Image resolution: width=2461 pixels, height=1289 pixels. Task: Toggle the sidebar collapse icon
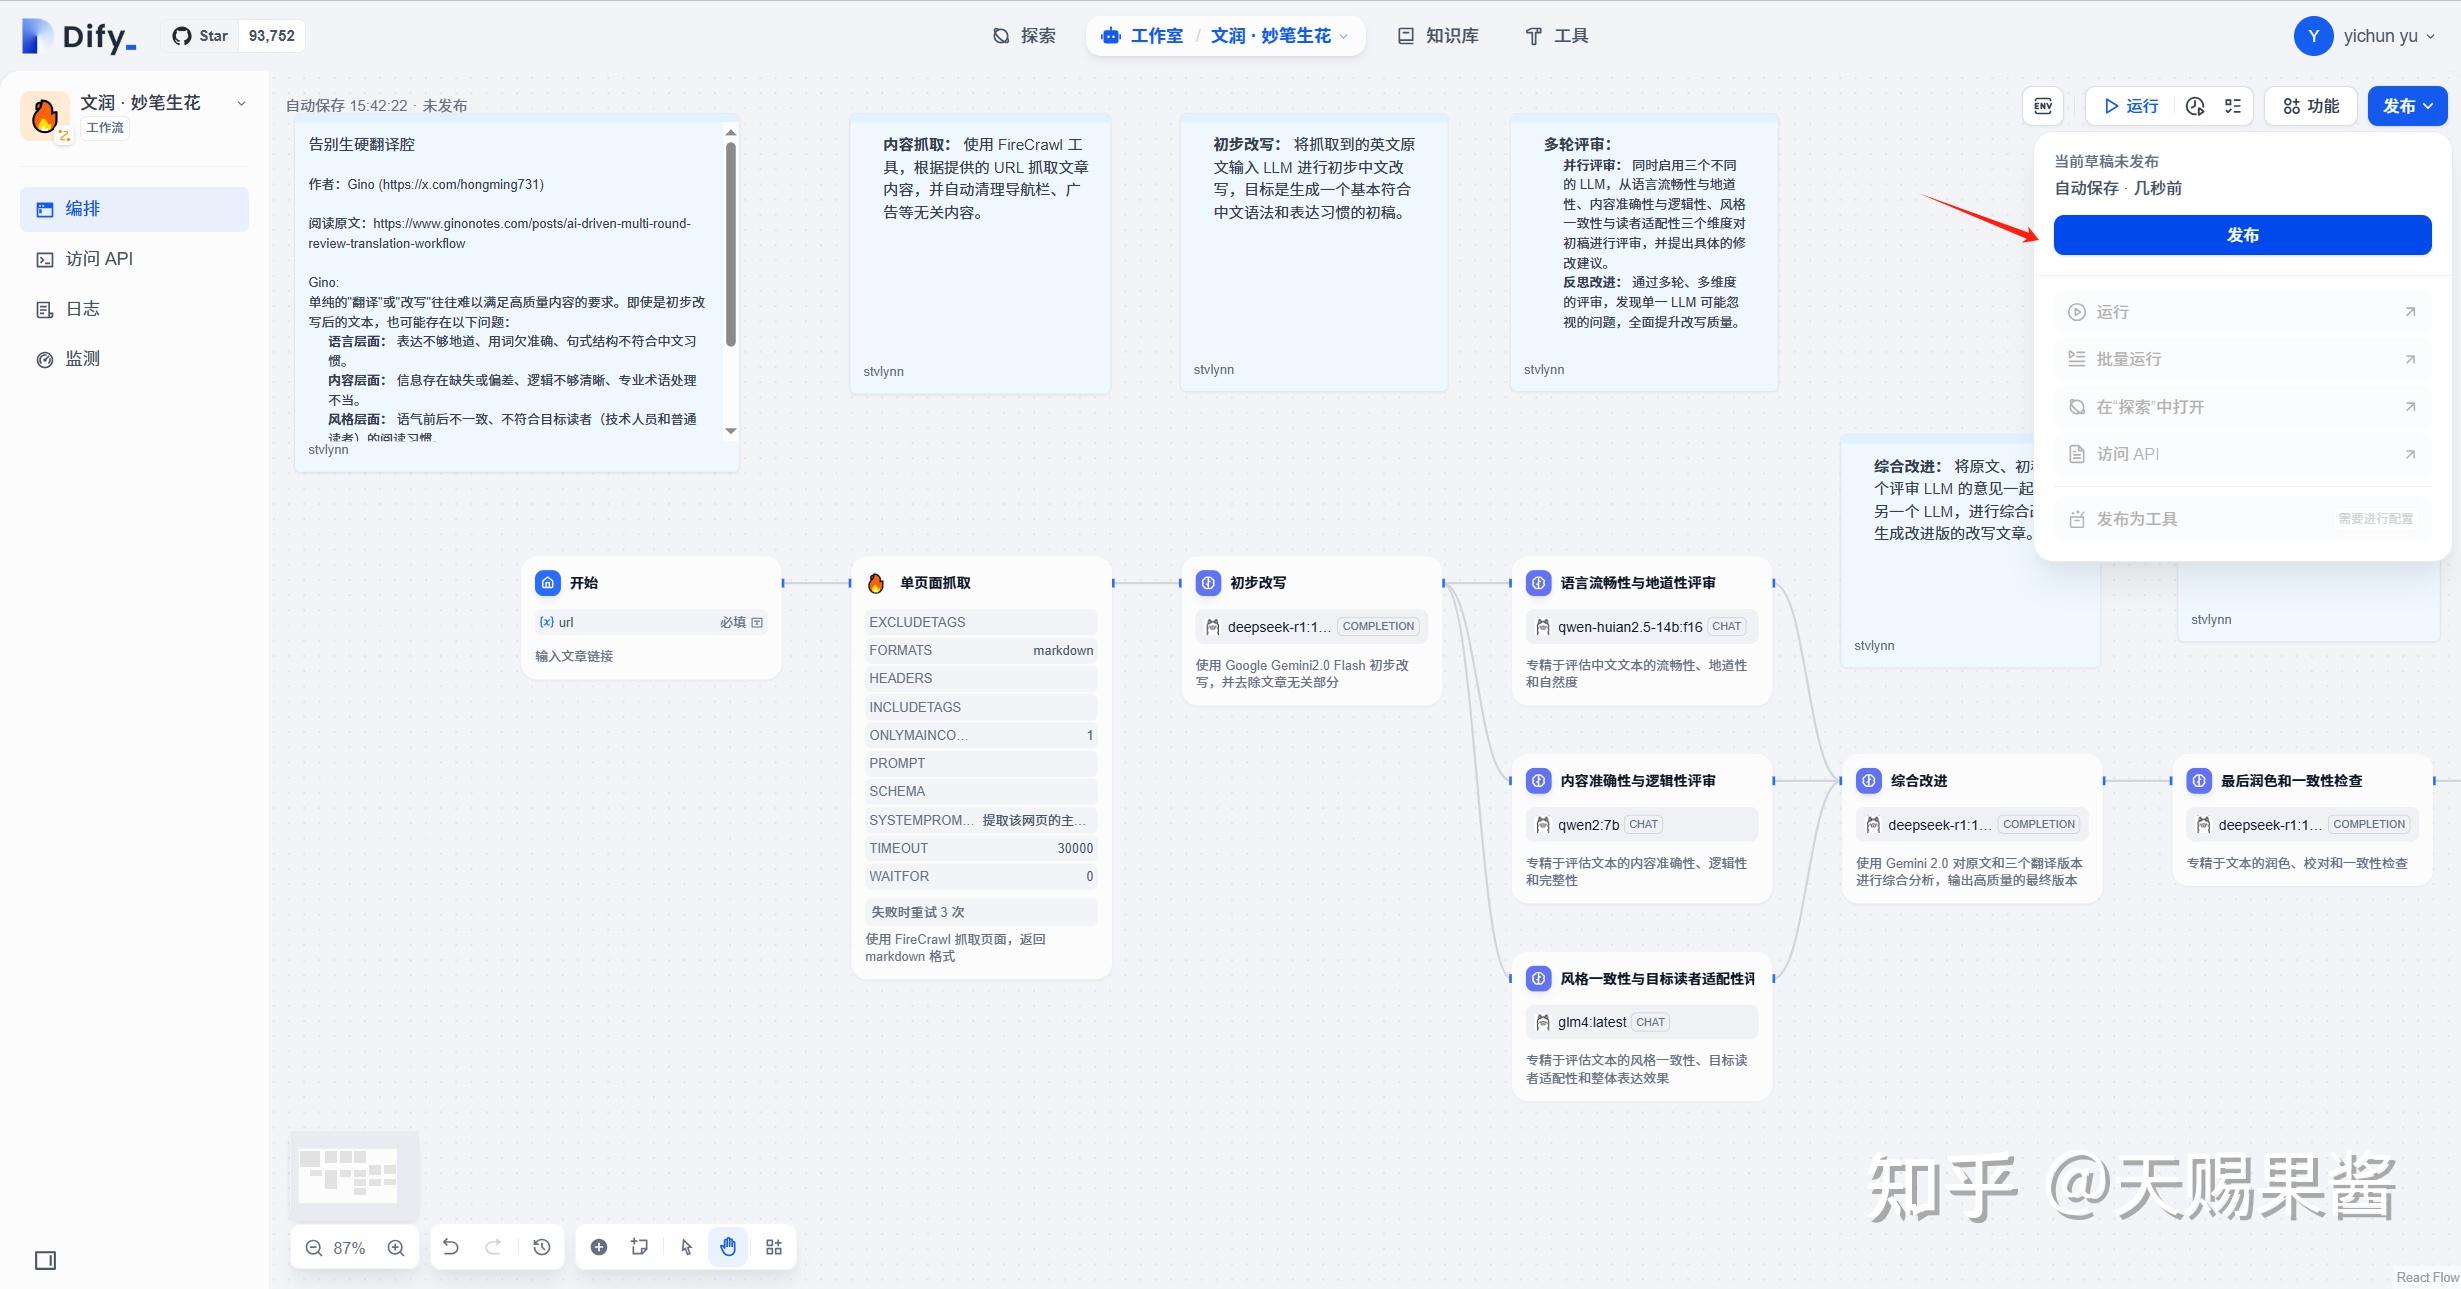tap(46, 1260)
